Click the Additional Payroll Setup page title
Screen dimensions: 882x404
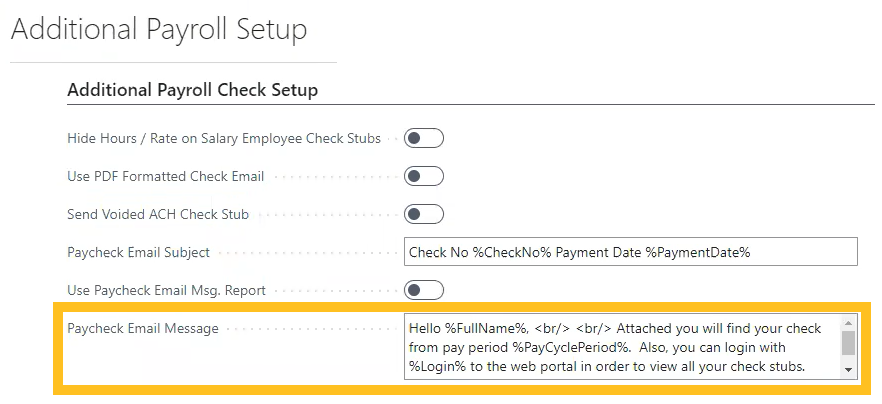click(158, 30)
